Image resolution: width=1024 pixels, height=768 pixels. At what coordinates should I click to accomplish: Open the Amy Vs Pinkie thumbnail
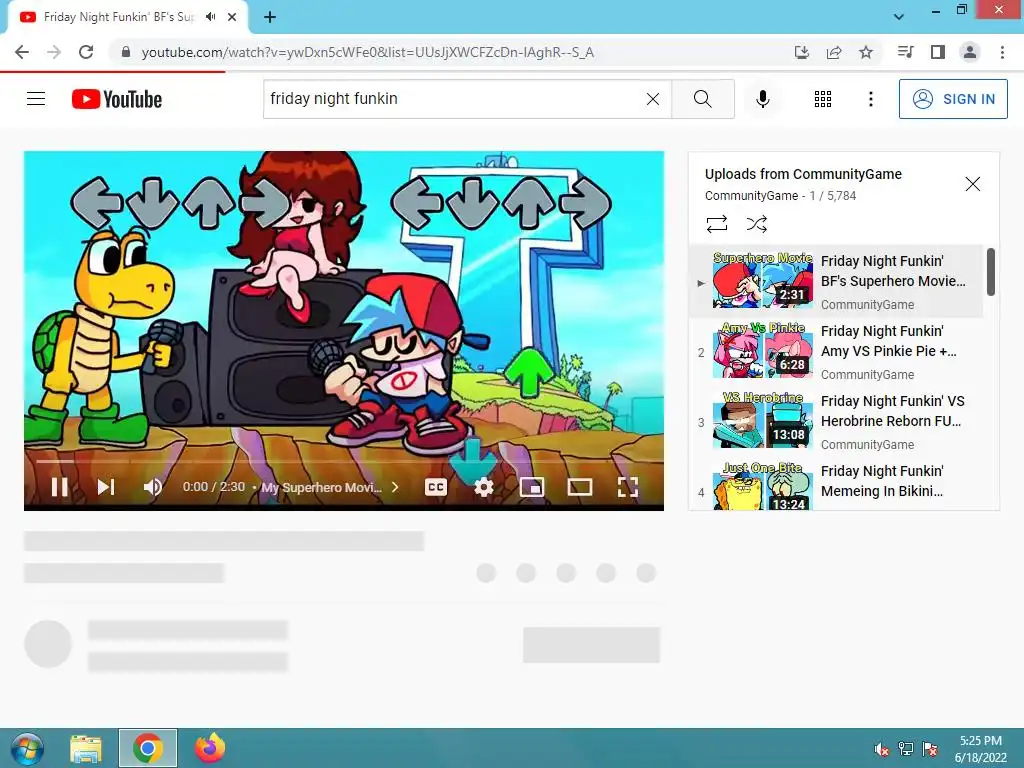762,350
